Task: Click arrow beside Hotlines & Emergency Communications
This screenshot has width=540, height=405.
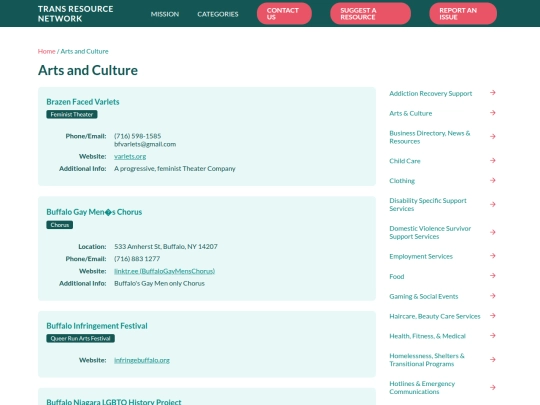Action: point(493,387)
